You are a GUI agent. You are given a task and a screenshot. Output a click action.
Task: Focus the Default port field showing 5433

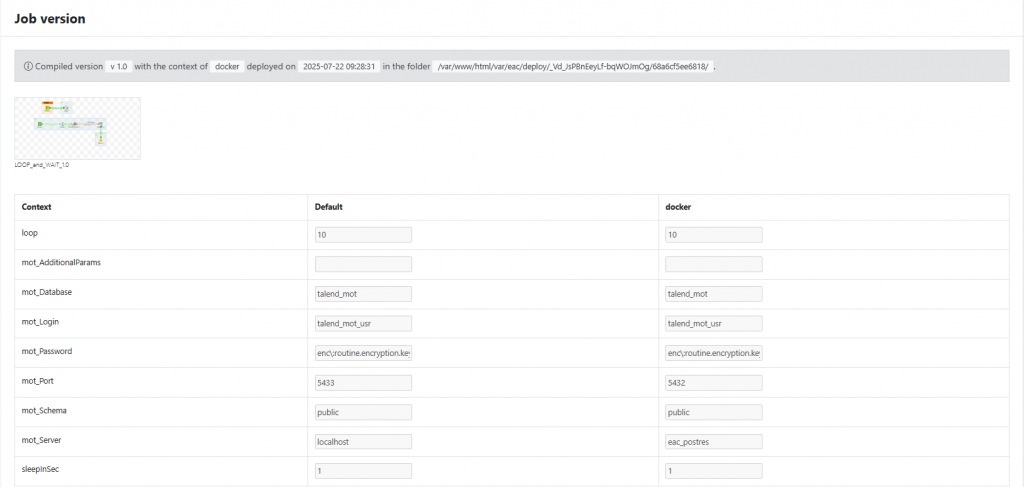coord(363,383)
